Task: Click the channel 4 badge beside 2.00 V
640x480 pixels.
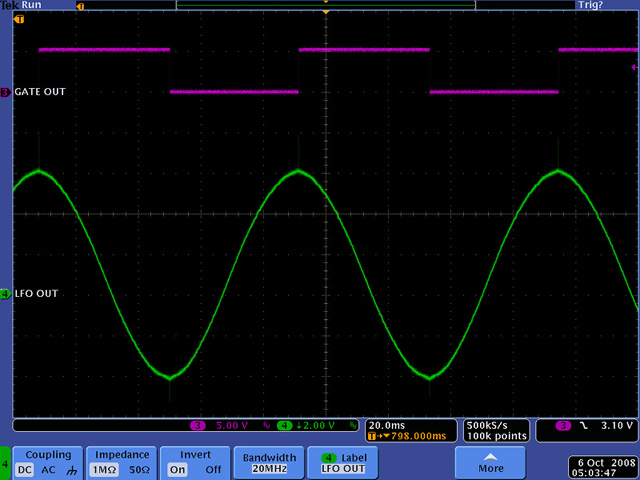Action: click(x=284, y=426)
